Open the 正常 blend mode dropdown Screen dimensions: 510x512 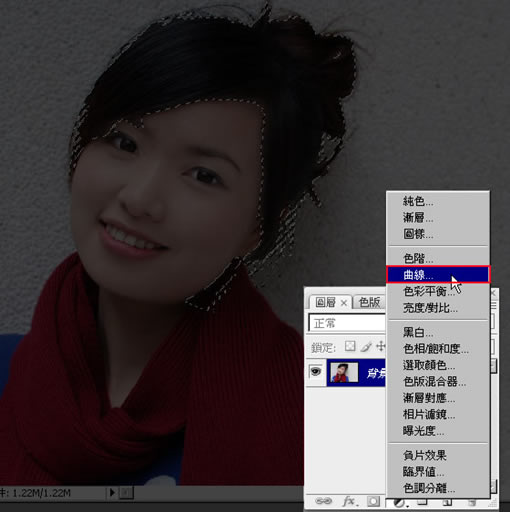(347, 323)
